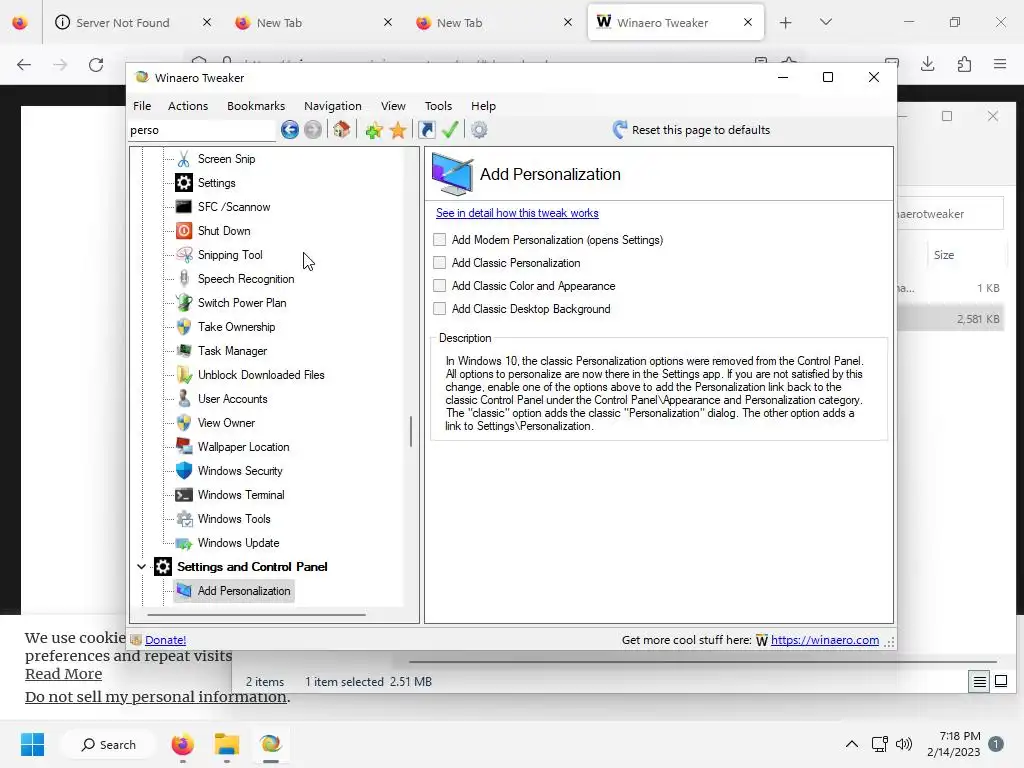Show hidden icons in system tray
Image resolution: width=1024 pixels, height=768 pixels.
852,744
